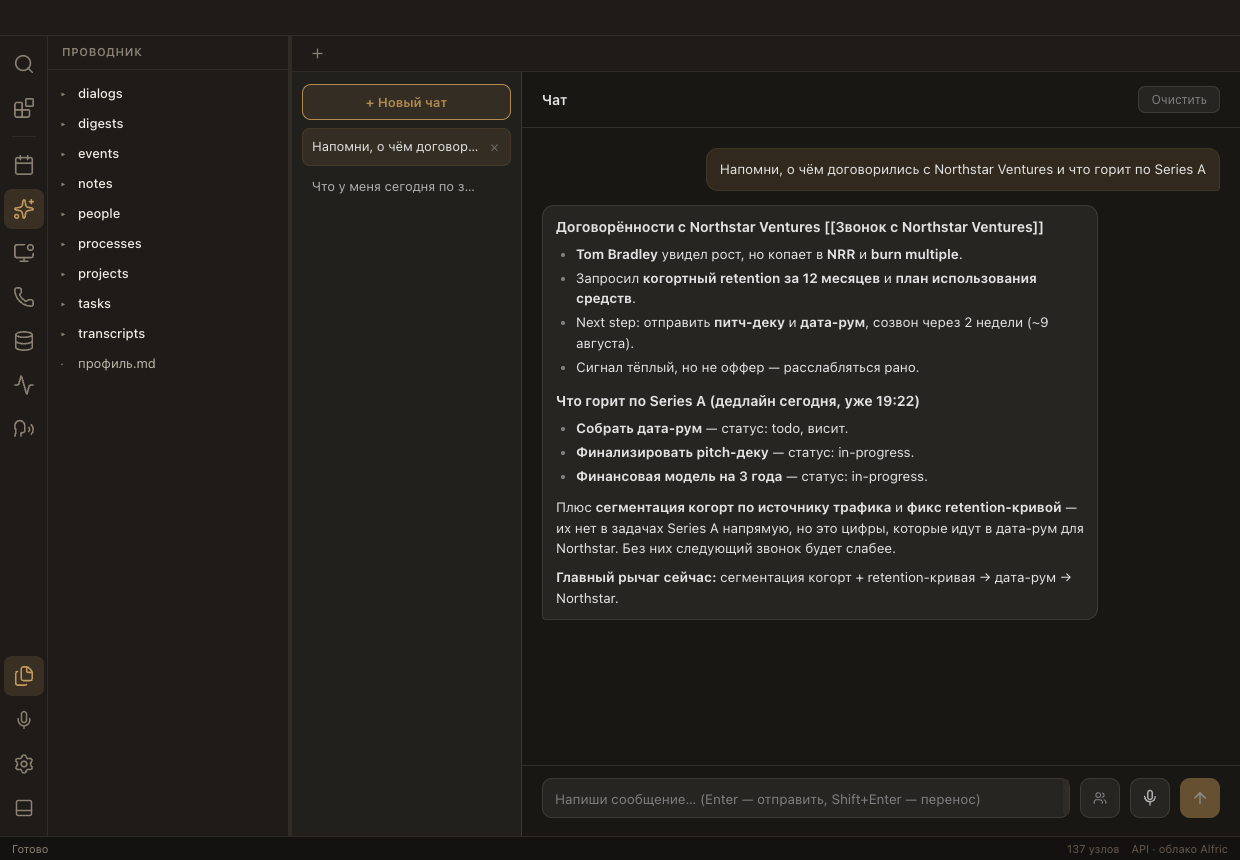
Task: Click 'Собрать дата-рум' bullet text
Action: pyautogui.click(x=639, y=428)
